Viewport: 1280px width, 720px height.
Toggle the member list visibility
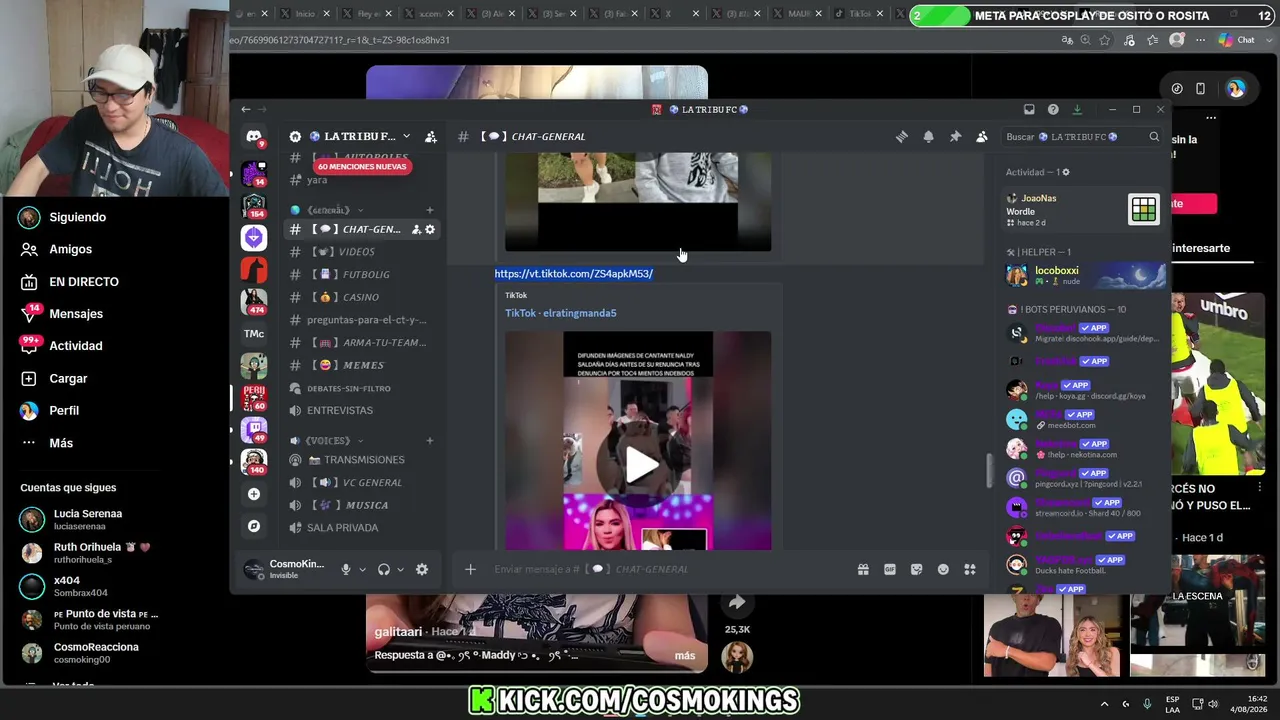pyautogui.click(x=982, y=137)
